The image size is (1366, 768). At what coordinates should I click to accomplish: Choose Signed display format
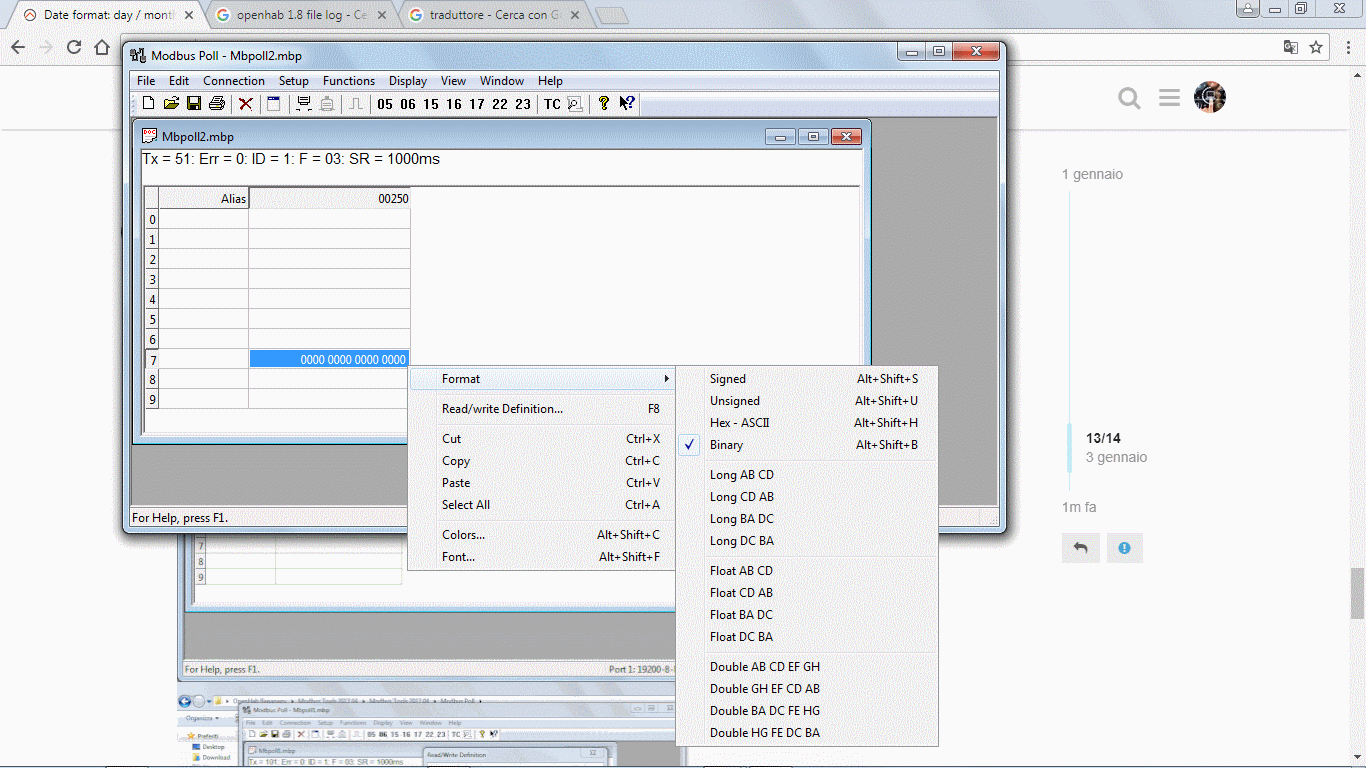728,379
